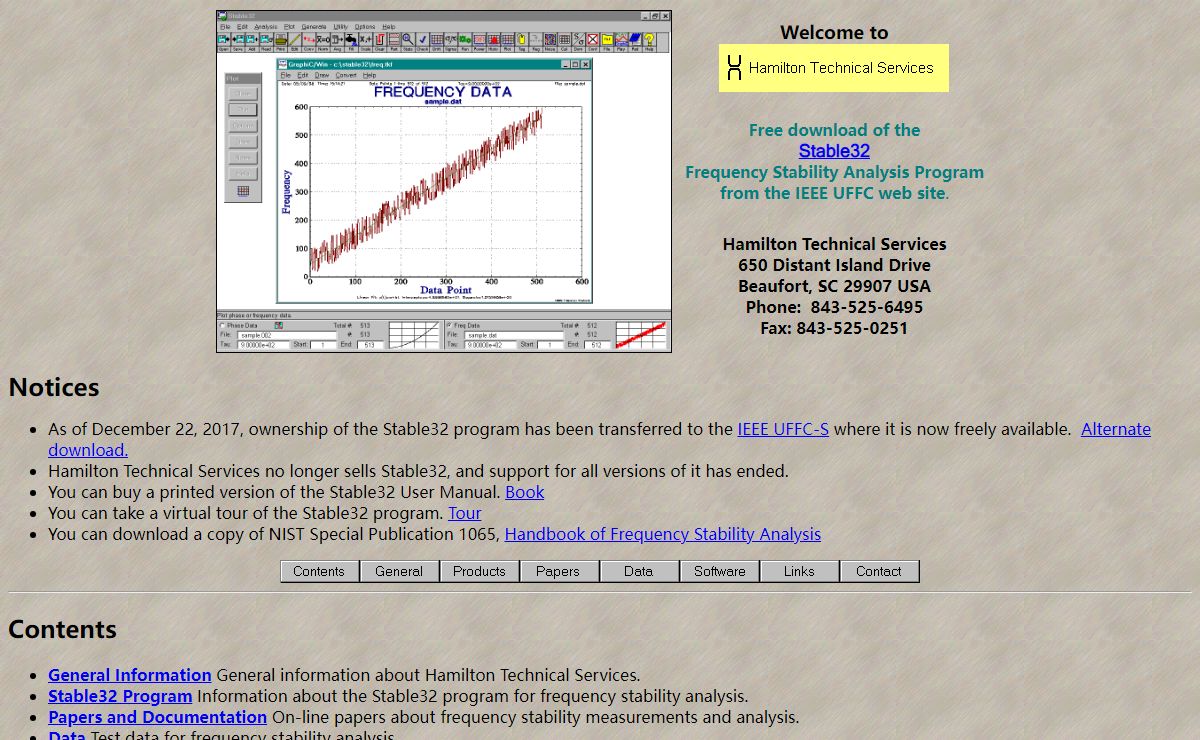The image size is (1200, 740).
Task: Click 'Free download of the' text
Action: (x=834, y=130)
